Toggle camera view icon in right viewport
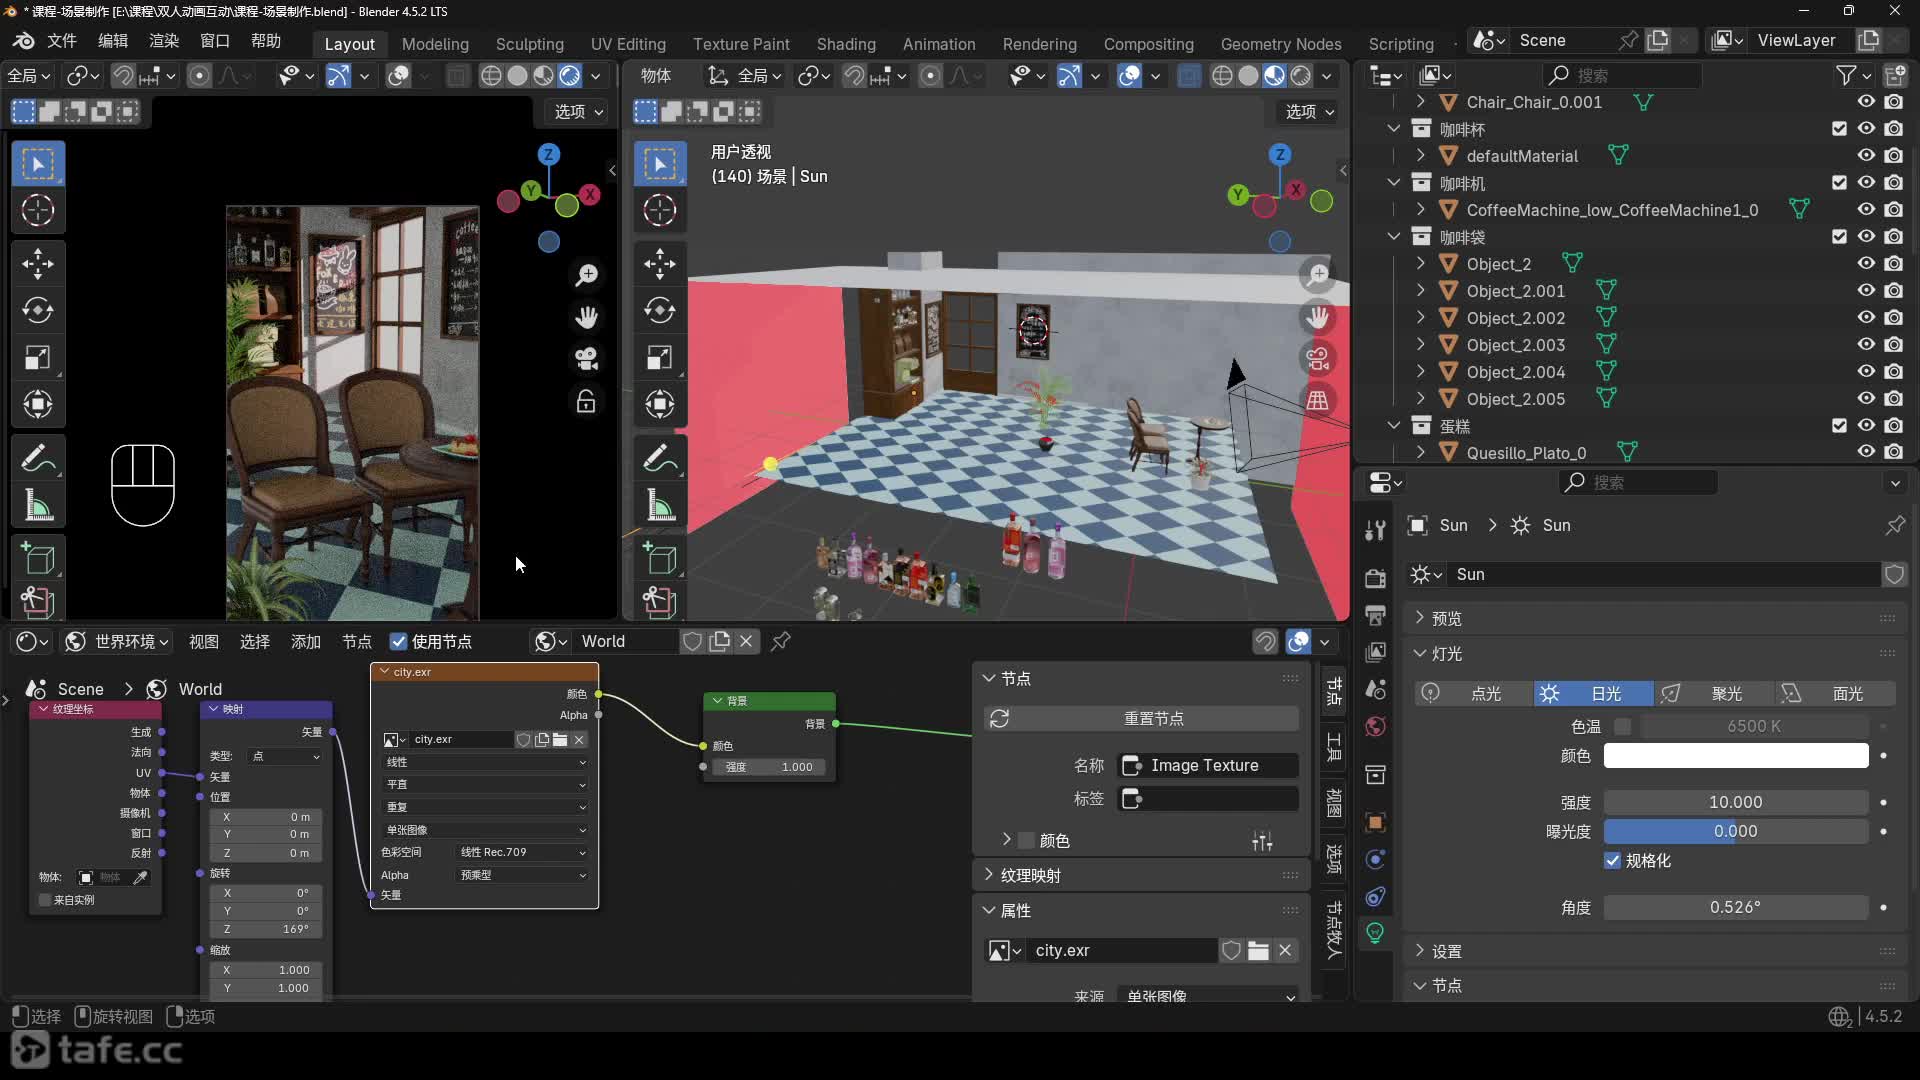 1318,358
